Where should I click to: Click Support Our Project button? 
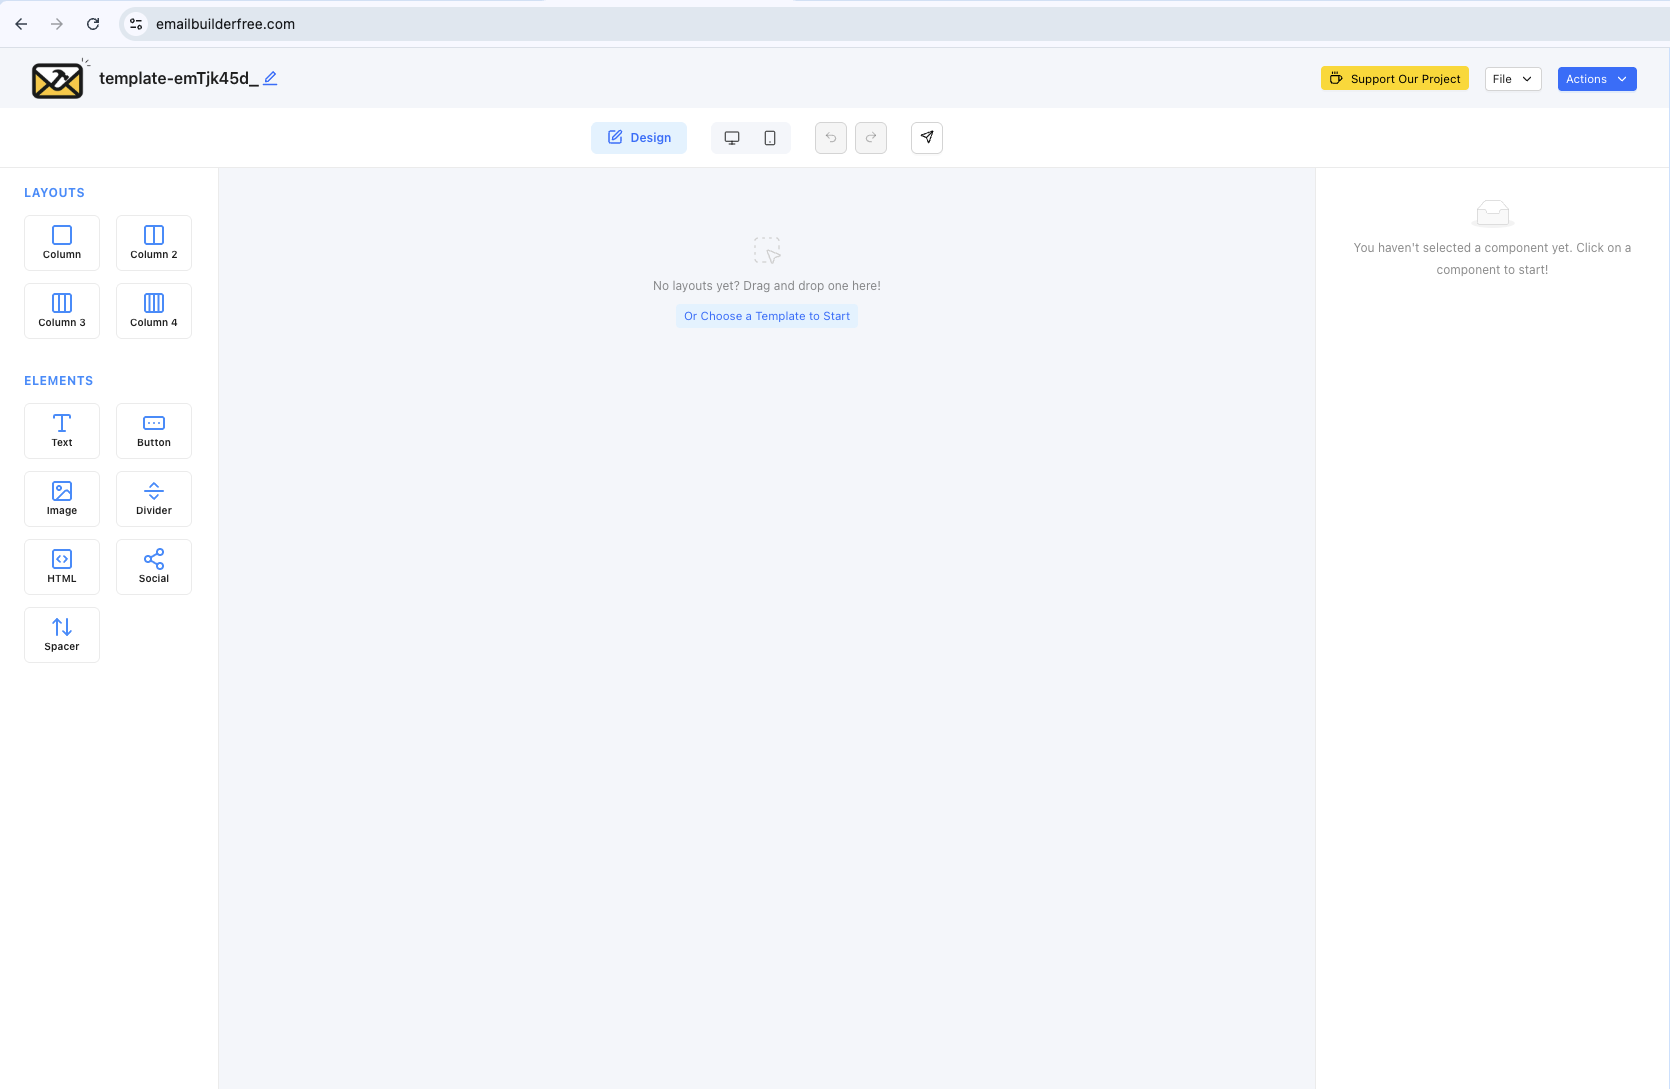1394,79
